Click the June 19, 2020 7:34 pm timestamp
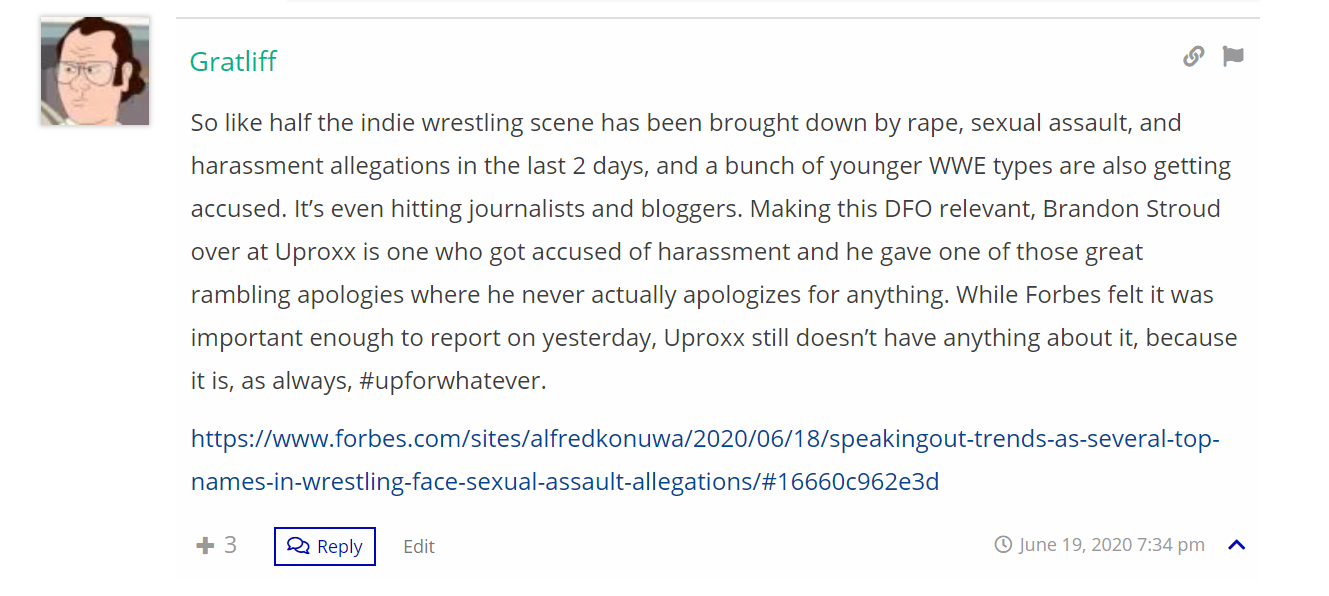This screenshot has height=596, width=1329. 1112,545
